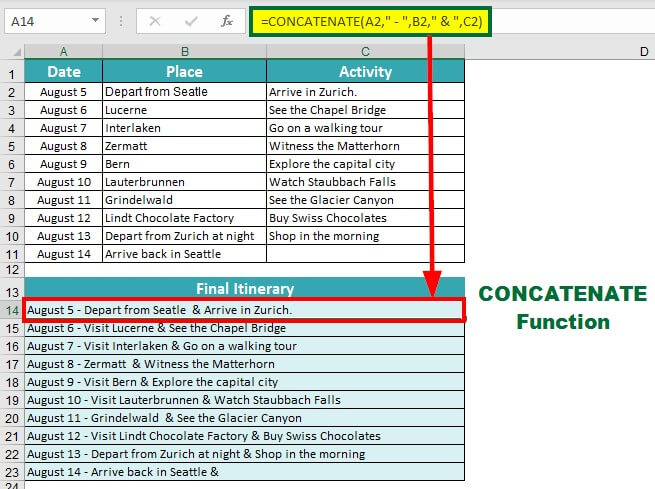
Task: Select the Zermatt place cell
Action: (185, 146)
